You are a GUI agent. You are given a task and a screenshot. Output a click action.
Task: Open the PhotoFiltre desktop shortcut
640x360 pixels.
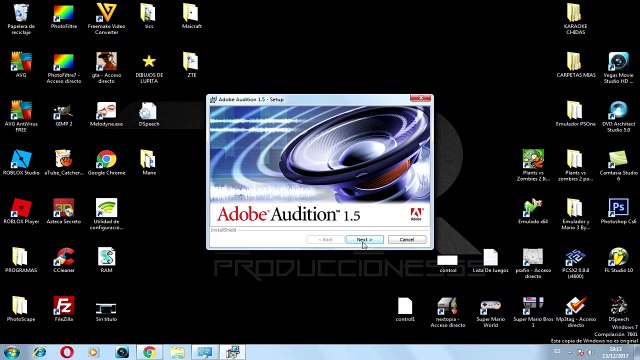tap(64, 16)
